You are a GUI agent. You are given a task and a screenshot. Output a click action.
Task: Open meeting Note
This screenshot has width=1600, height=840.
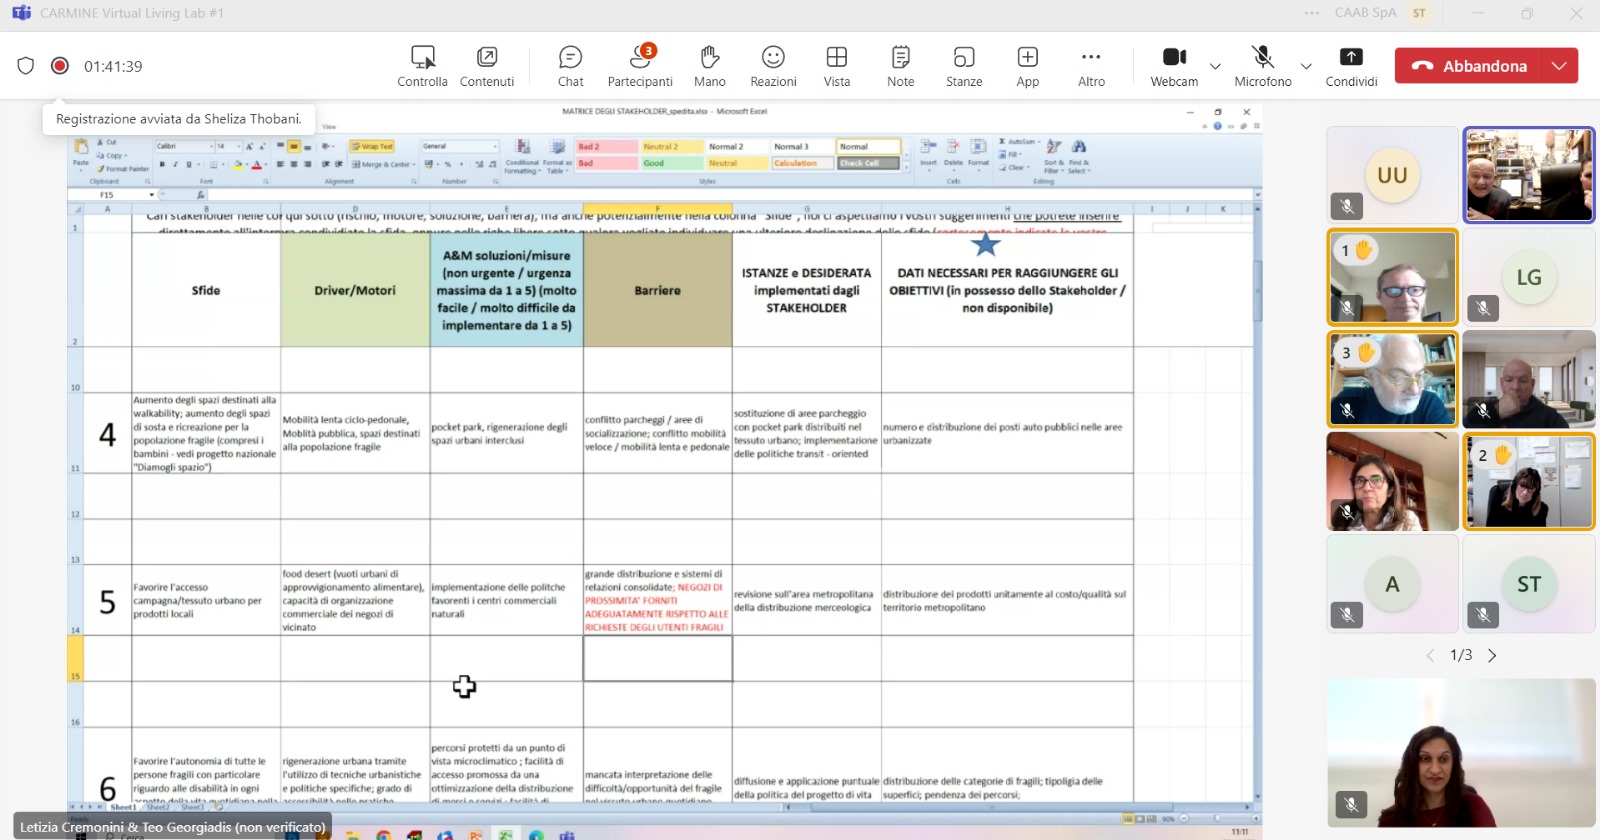pos(900,66)
